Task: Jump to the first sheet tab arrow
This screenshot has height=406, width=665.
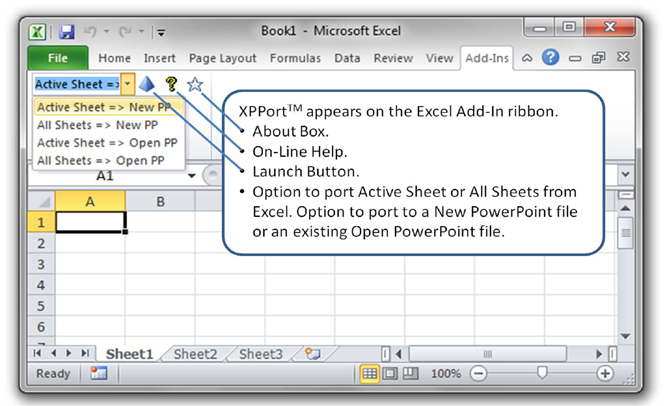Action: [x=37, y=353]
